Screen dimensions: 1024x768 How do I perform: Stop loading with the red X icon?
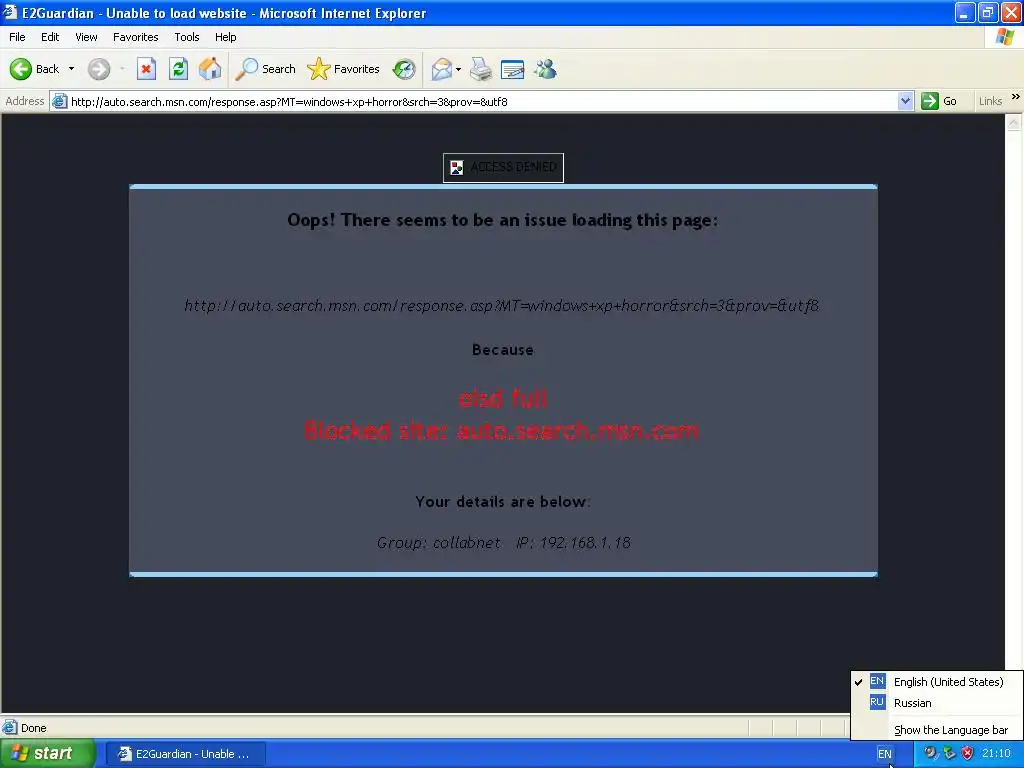click(x=146, y=69)
